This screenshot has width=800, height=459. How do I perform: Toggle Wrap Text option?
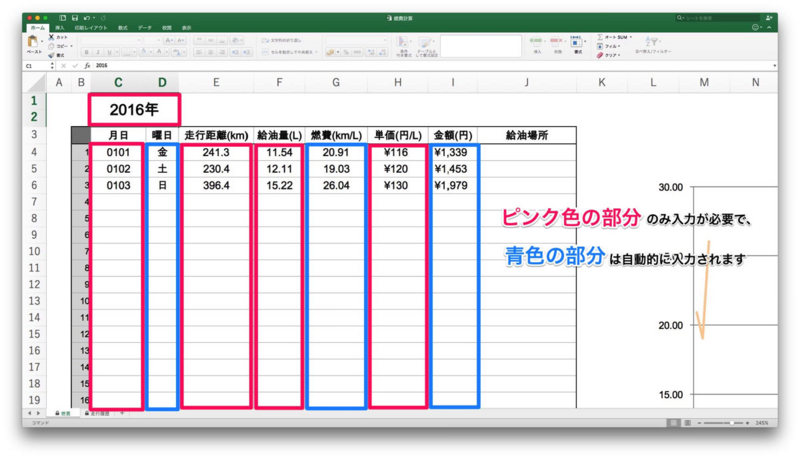coord(281,40)
